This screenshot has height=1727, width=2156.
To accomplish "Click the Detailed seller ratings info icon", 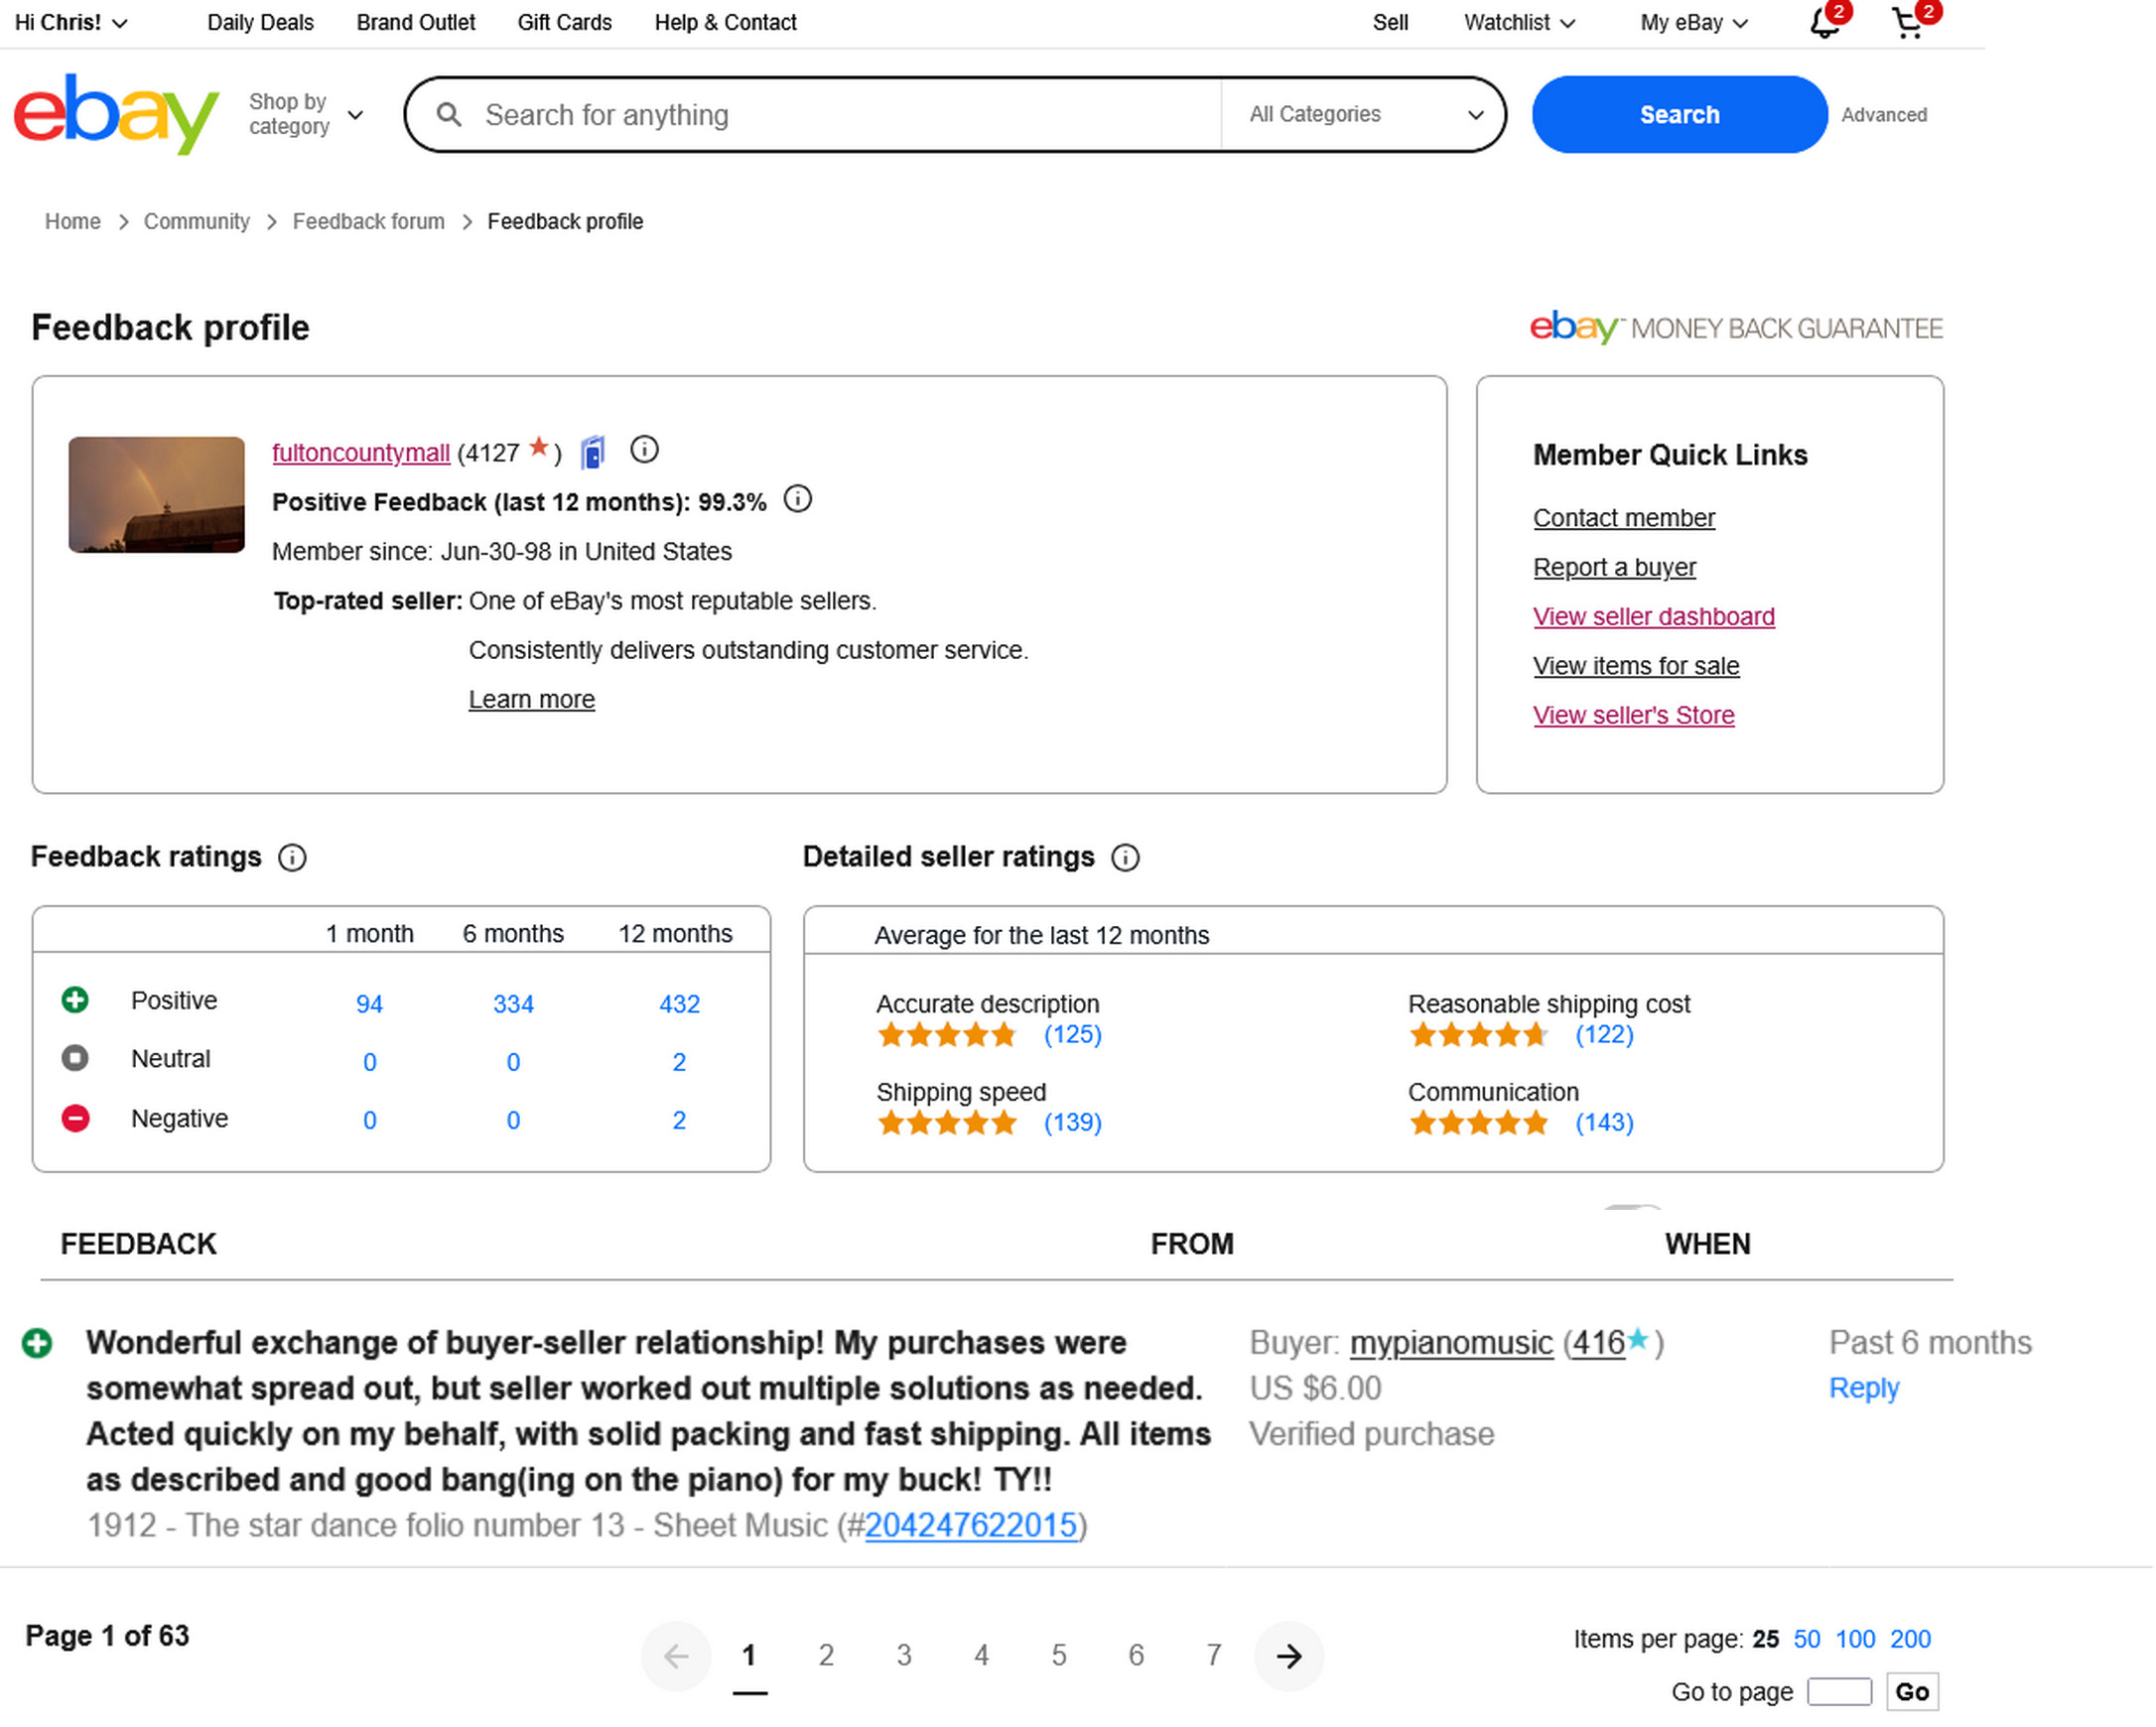I will 1126,859.
